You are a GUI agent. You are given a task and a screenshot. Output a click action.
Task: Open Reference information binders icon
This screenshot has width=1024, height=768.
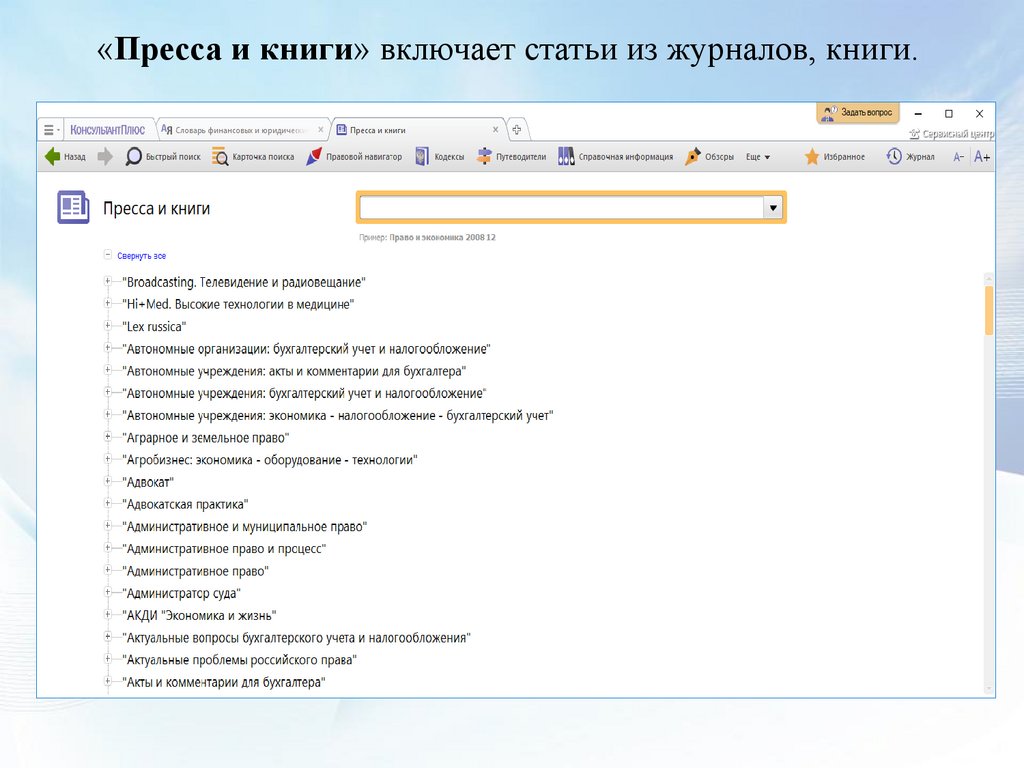pyautogui.click(x=566, y=157)
